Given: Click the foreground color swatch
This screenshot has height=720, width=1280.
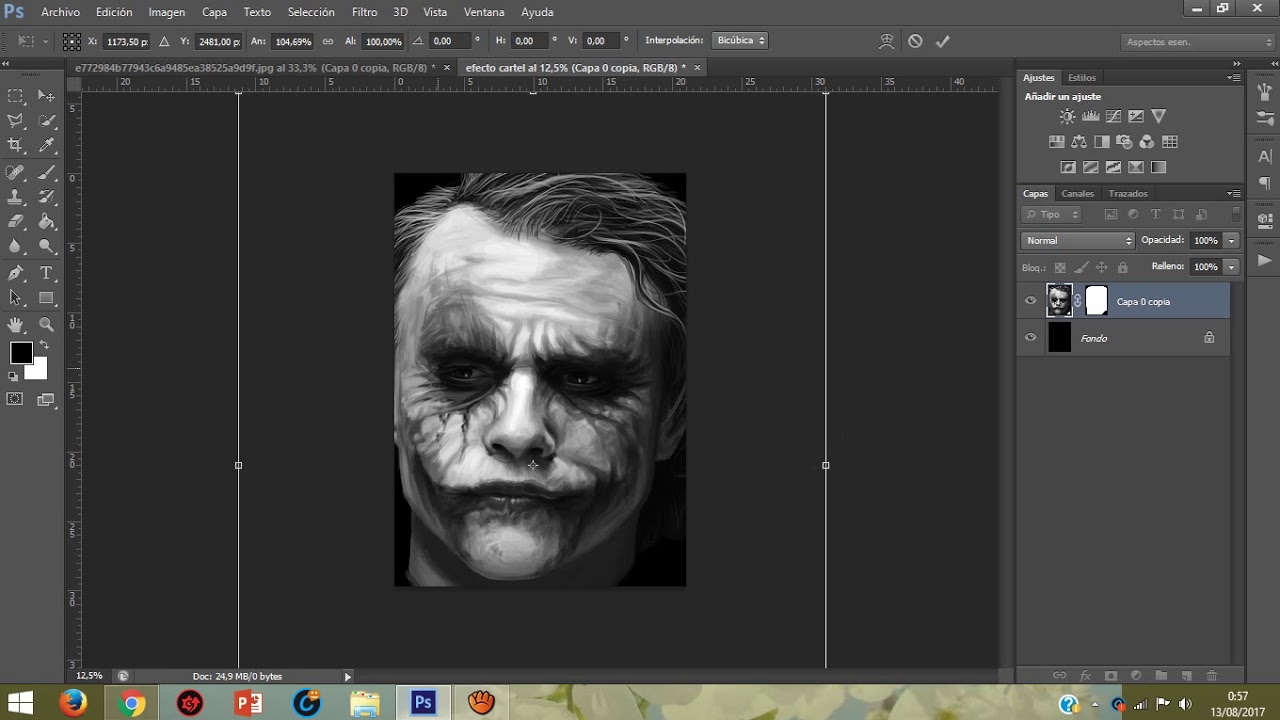Looking at the screenshot, I should (21, 353).
